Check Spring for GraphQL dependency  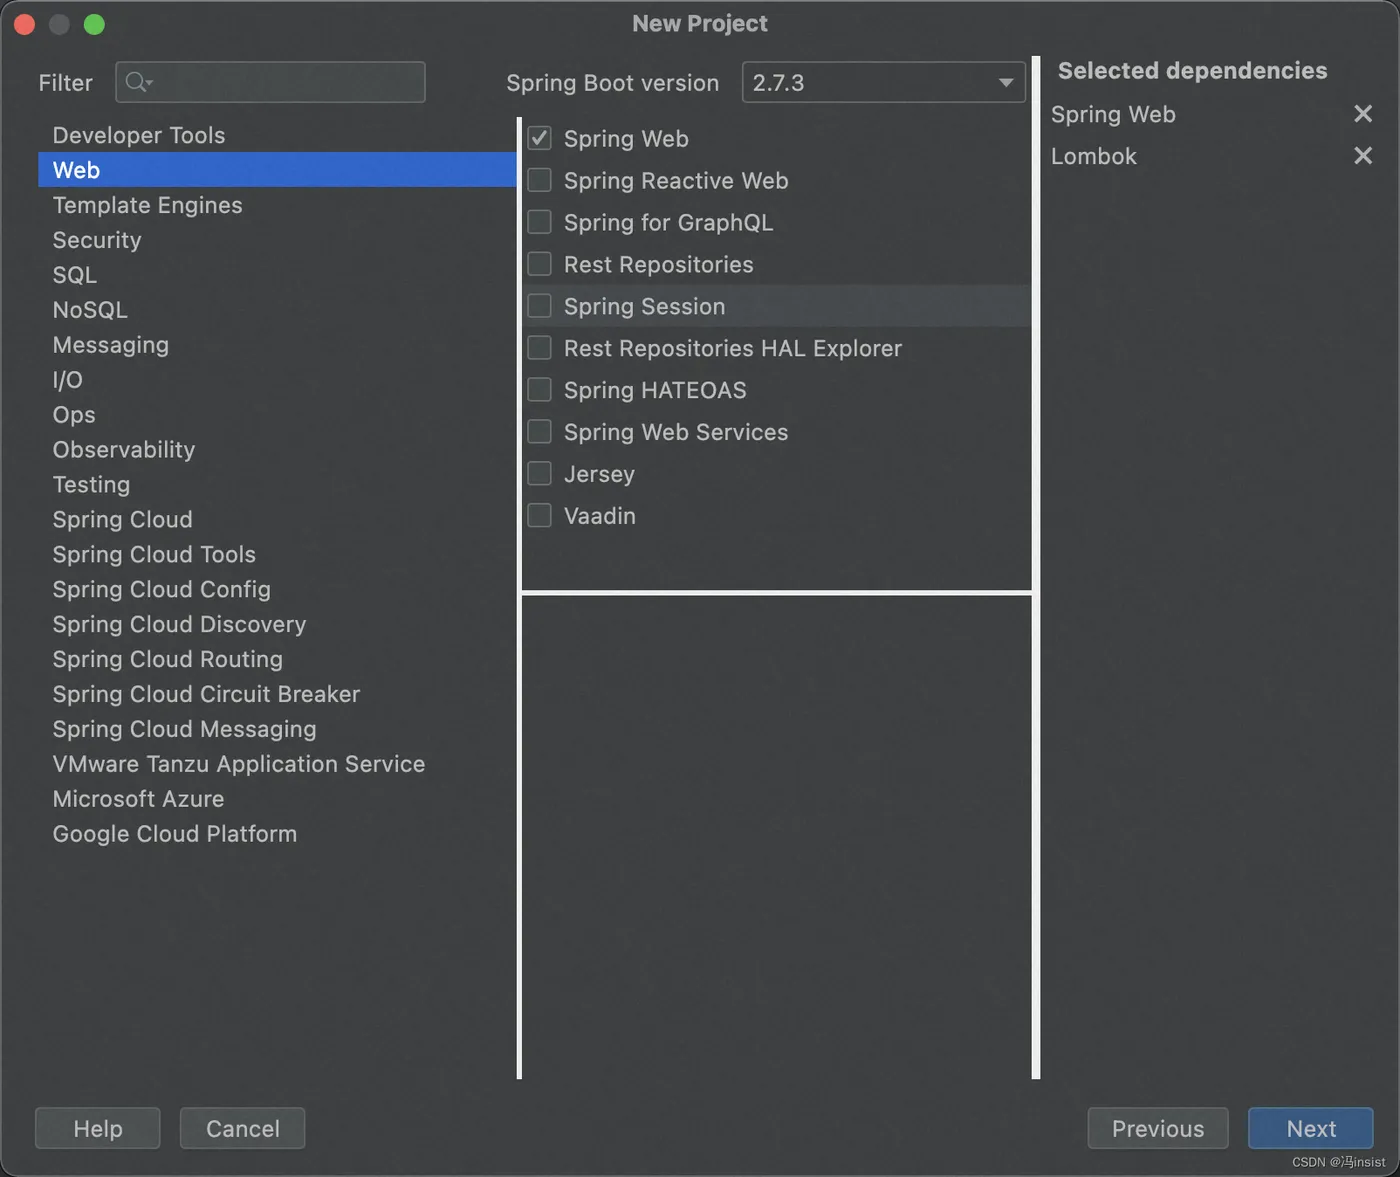pos(539,222)
